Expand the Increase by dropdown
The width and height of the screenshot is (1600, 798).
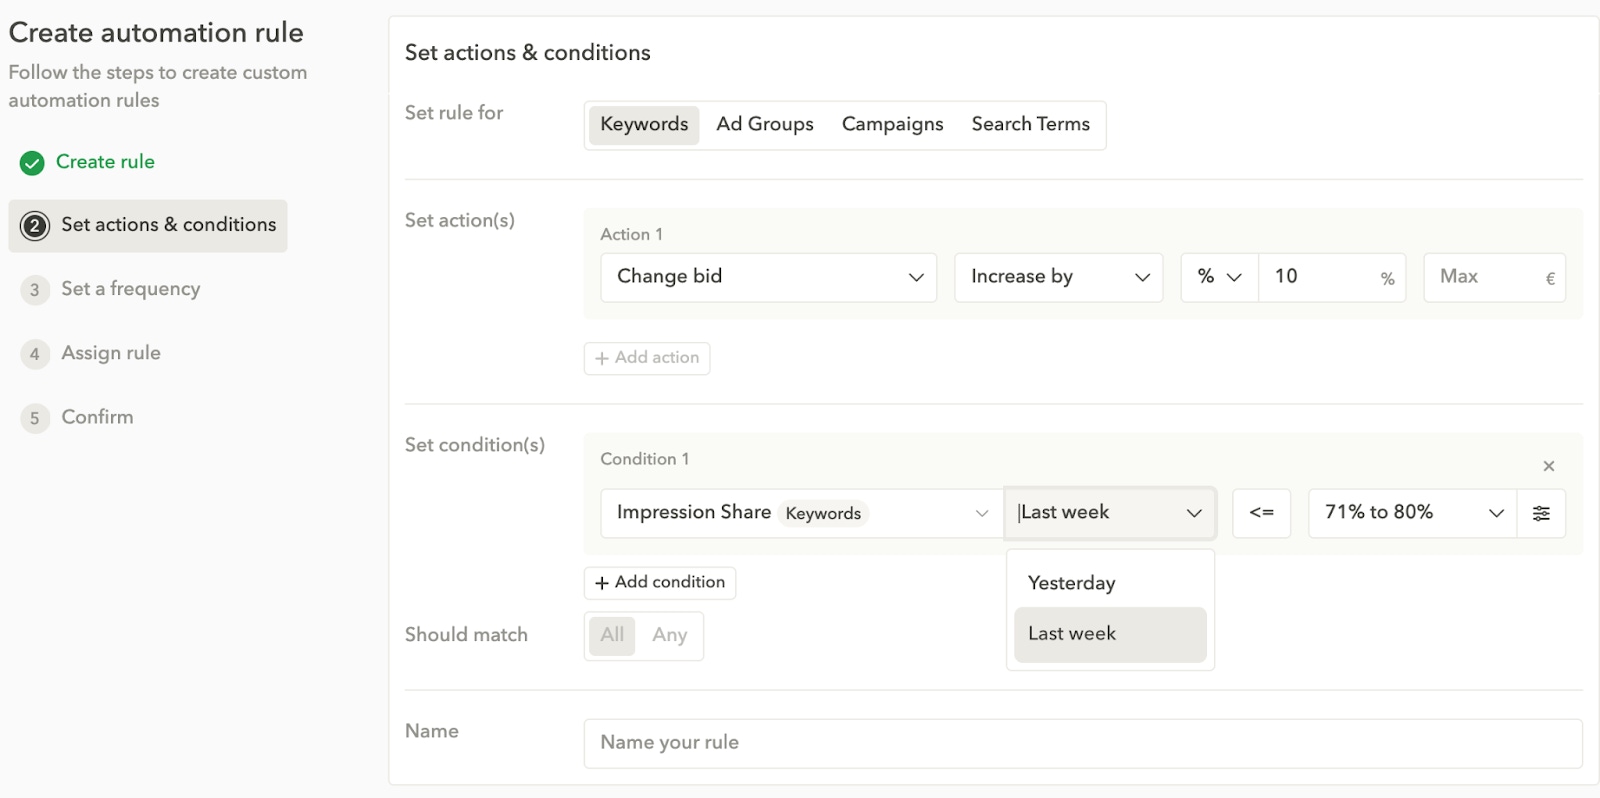click(x=1058, y=277)
